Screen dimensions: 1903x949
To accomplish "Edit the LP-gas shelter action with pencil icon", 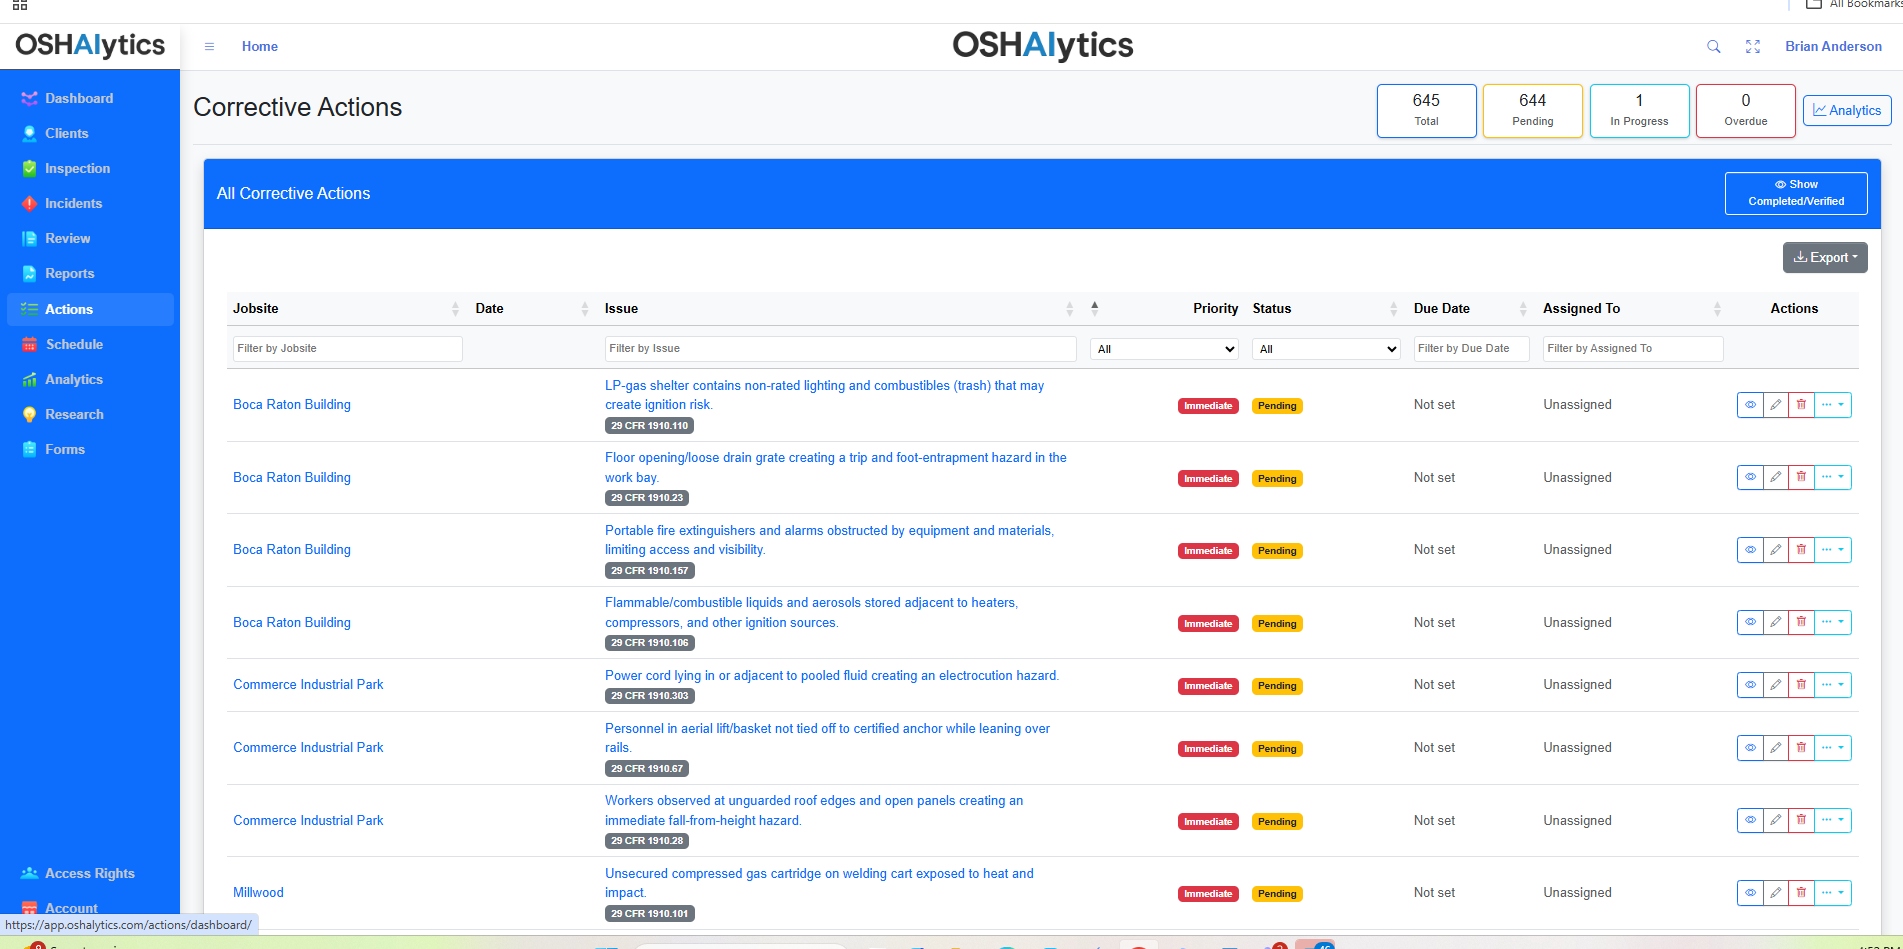I will (1775, 405).
